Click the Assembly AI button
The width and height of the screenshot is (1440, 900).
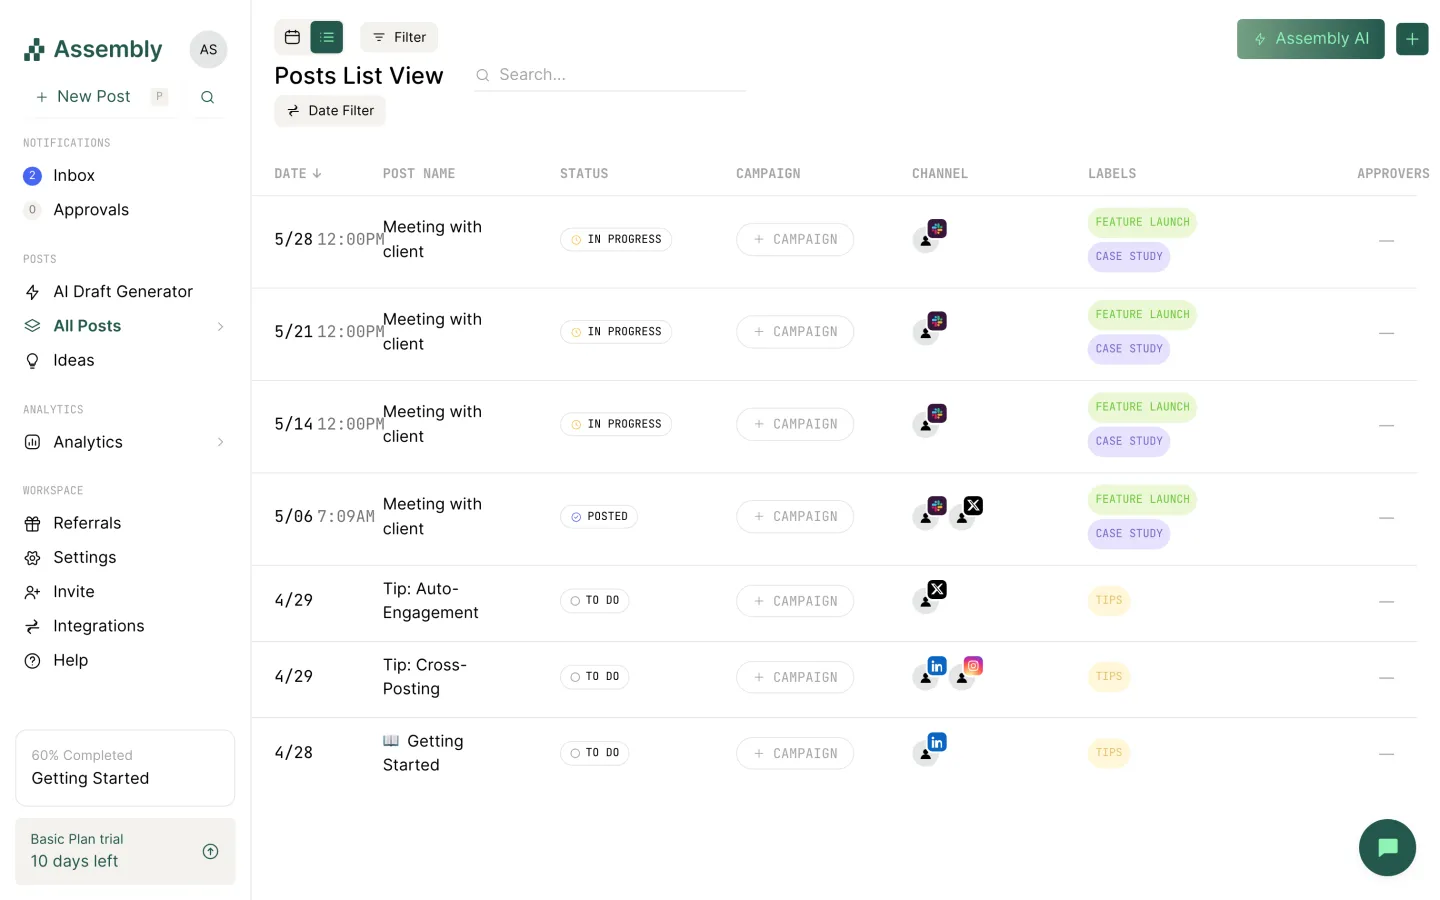click(1310, 39)
